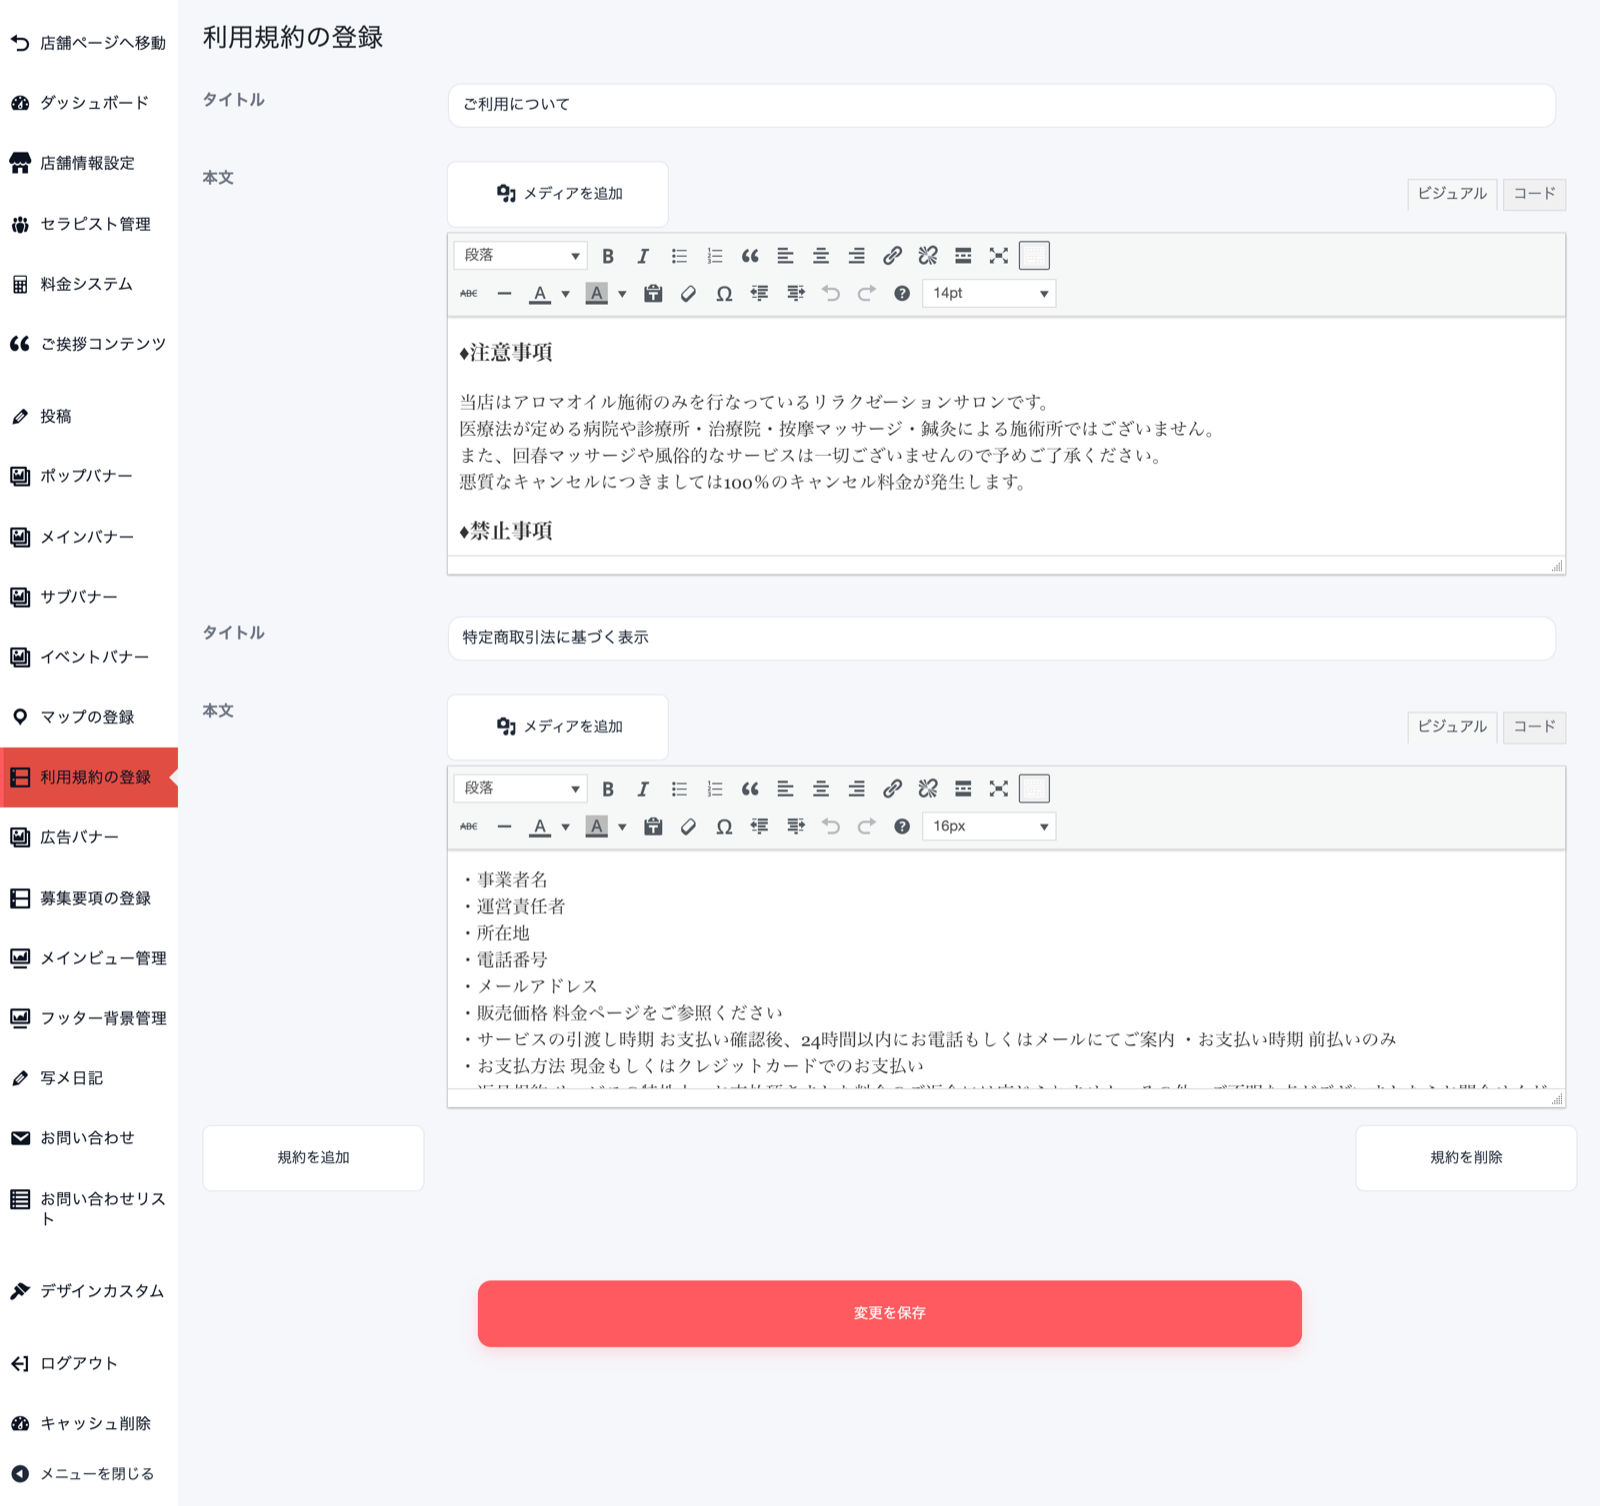Open マップの登録 in the sidebar
Viewport: 1600px width, 1506px height.
tap(89, 717)
